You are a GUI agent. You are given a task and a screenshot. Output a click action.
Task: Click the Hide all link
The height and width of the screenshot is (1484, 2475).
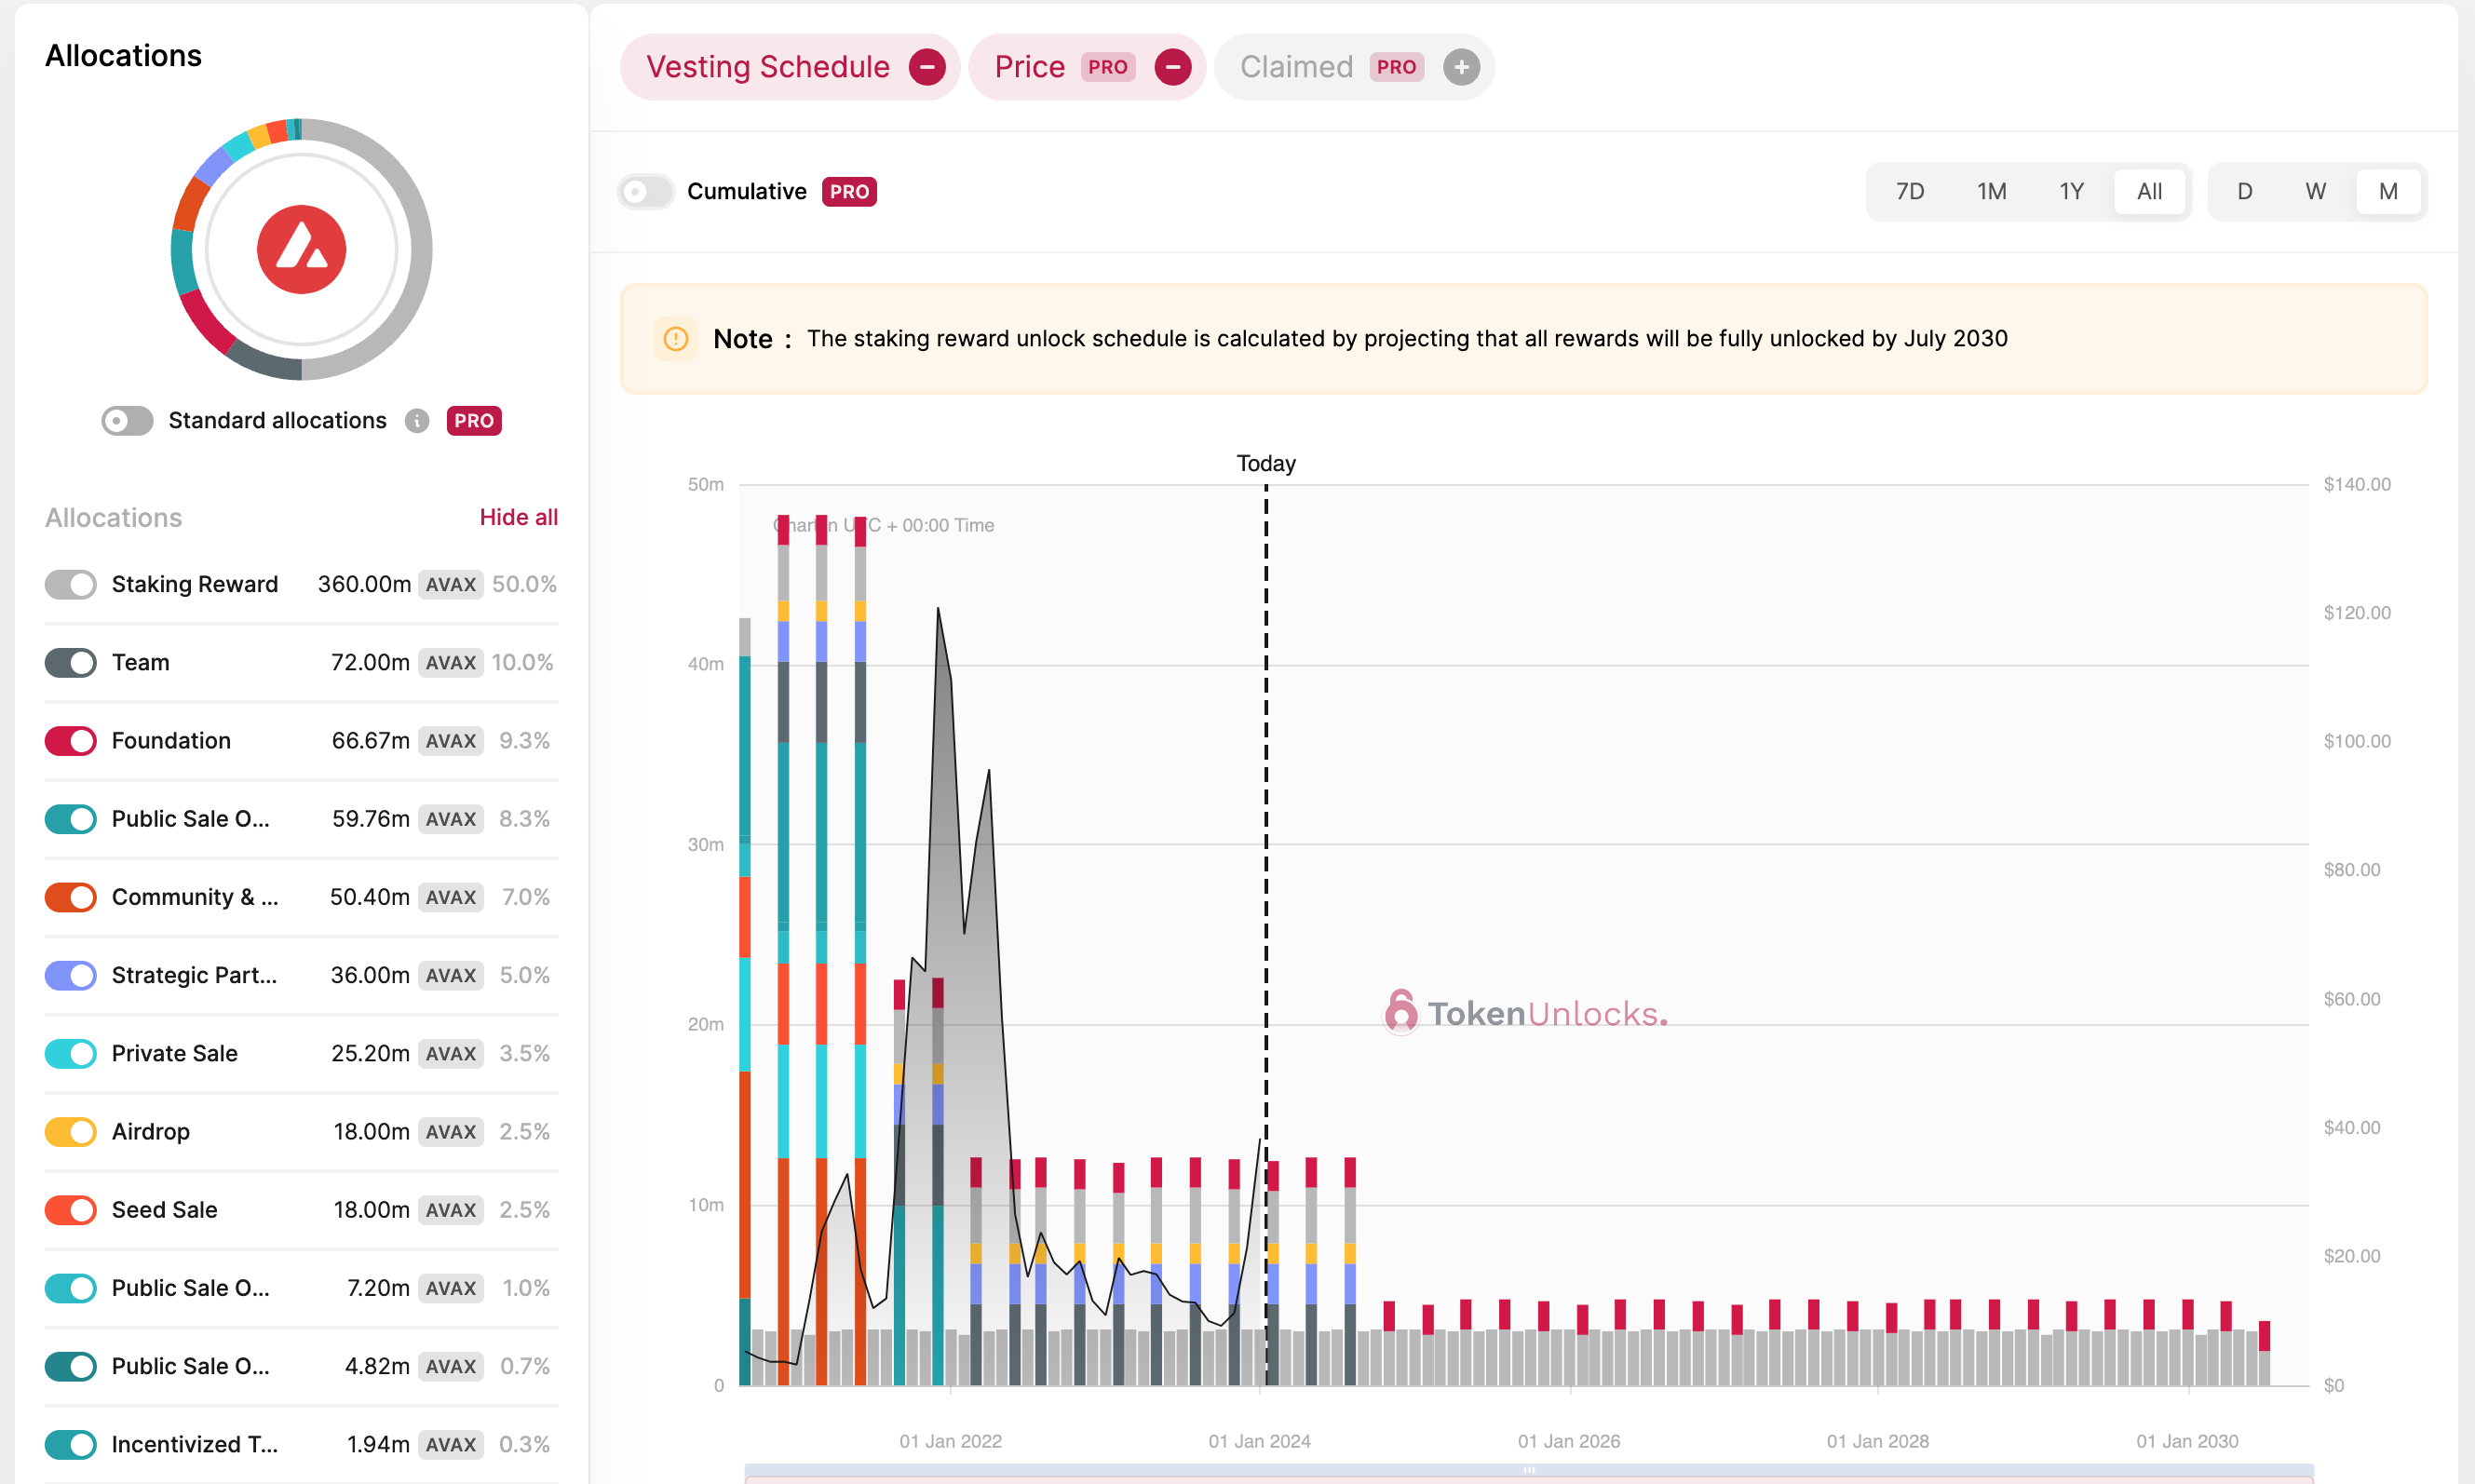[518, 517]
